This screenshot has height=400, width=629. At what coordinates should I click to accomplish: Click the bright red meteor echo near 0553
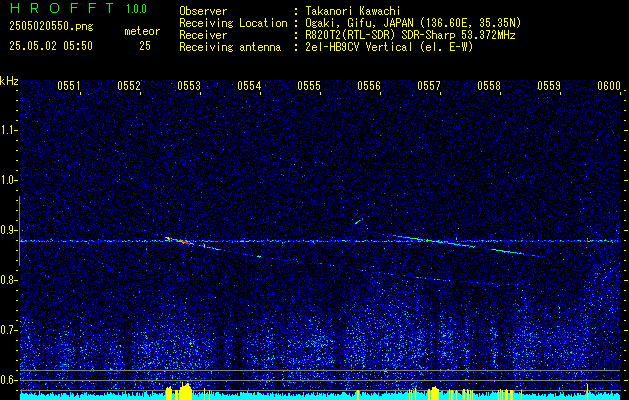[x=185, y=242]
